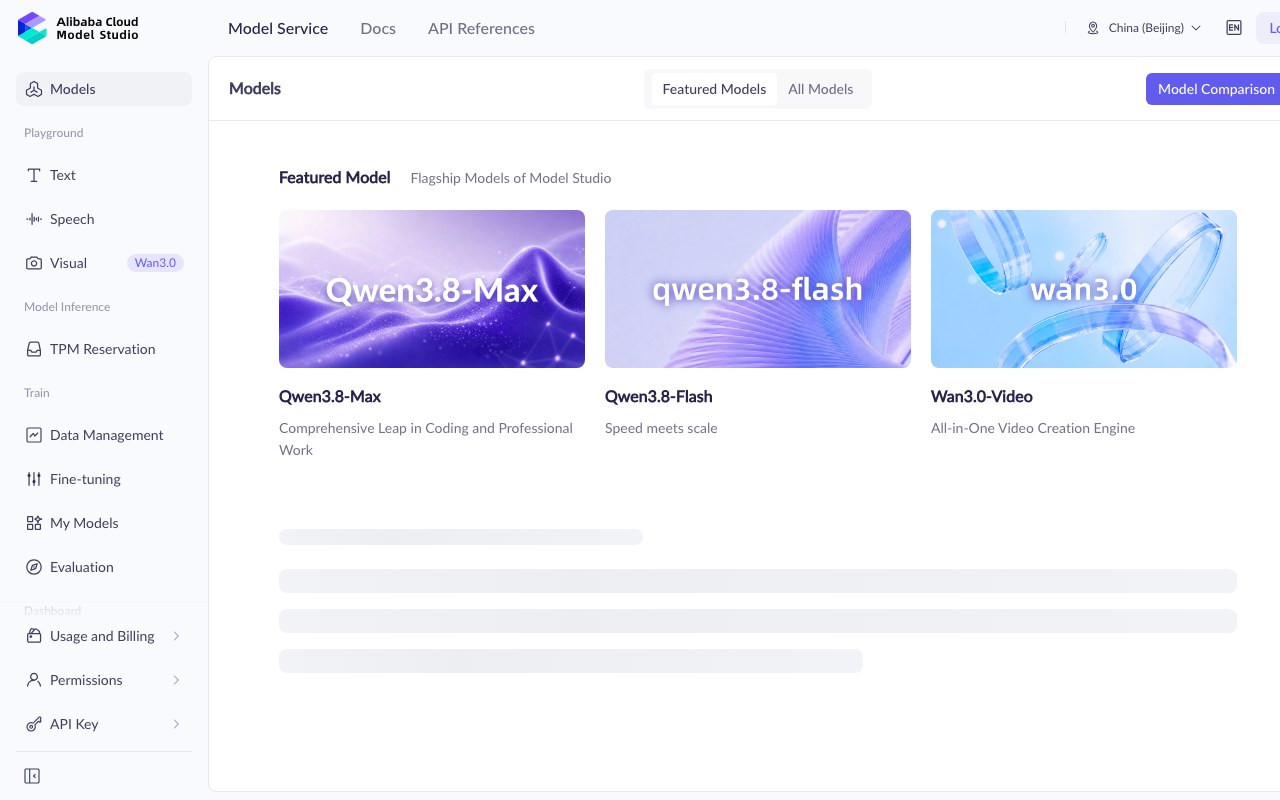Click the 'Featured Model' section heading

(x=335, y=177)
